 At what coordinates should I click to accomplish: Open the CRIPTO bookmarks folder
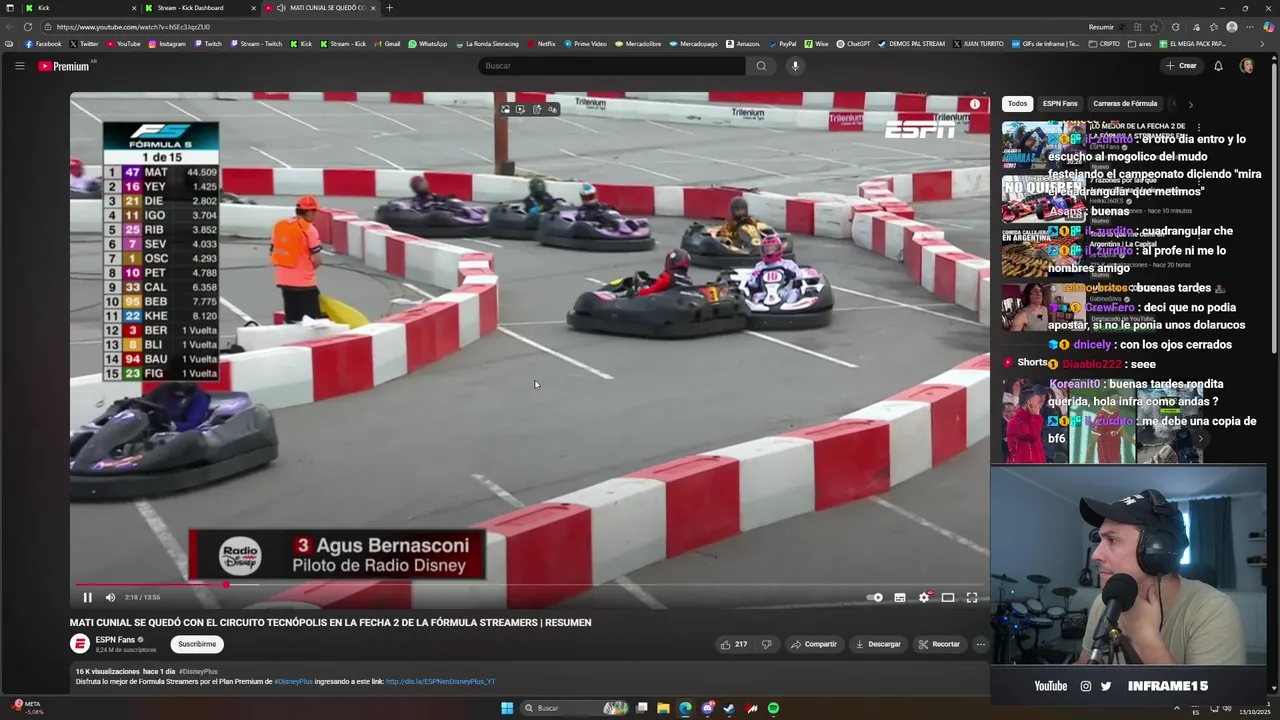(x=1104, y=44)
